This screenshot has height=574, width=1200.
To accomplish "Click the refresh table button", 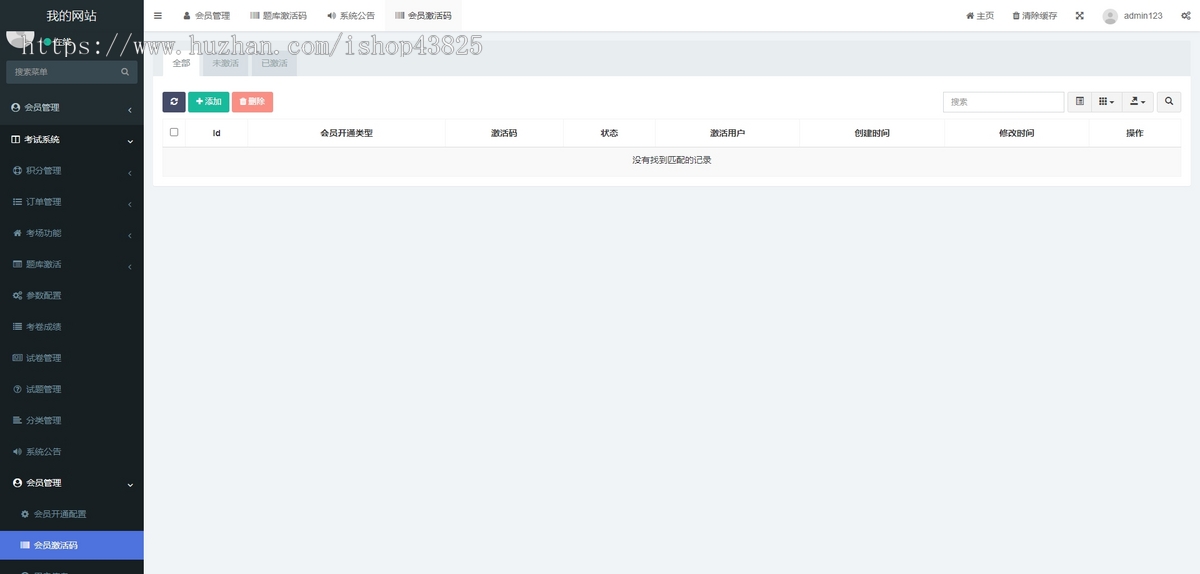I will pyautogui.click(x=174, y=102).
